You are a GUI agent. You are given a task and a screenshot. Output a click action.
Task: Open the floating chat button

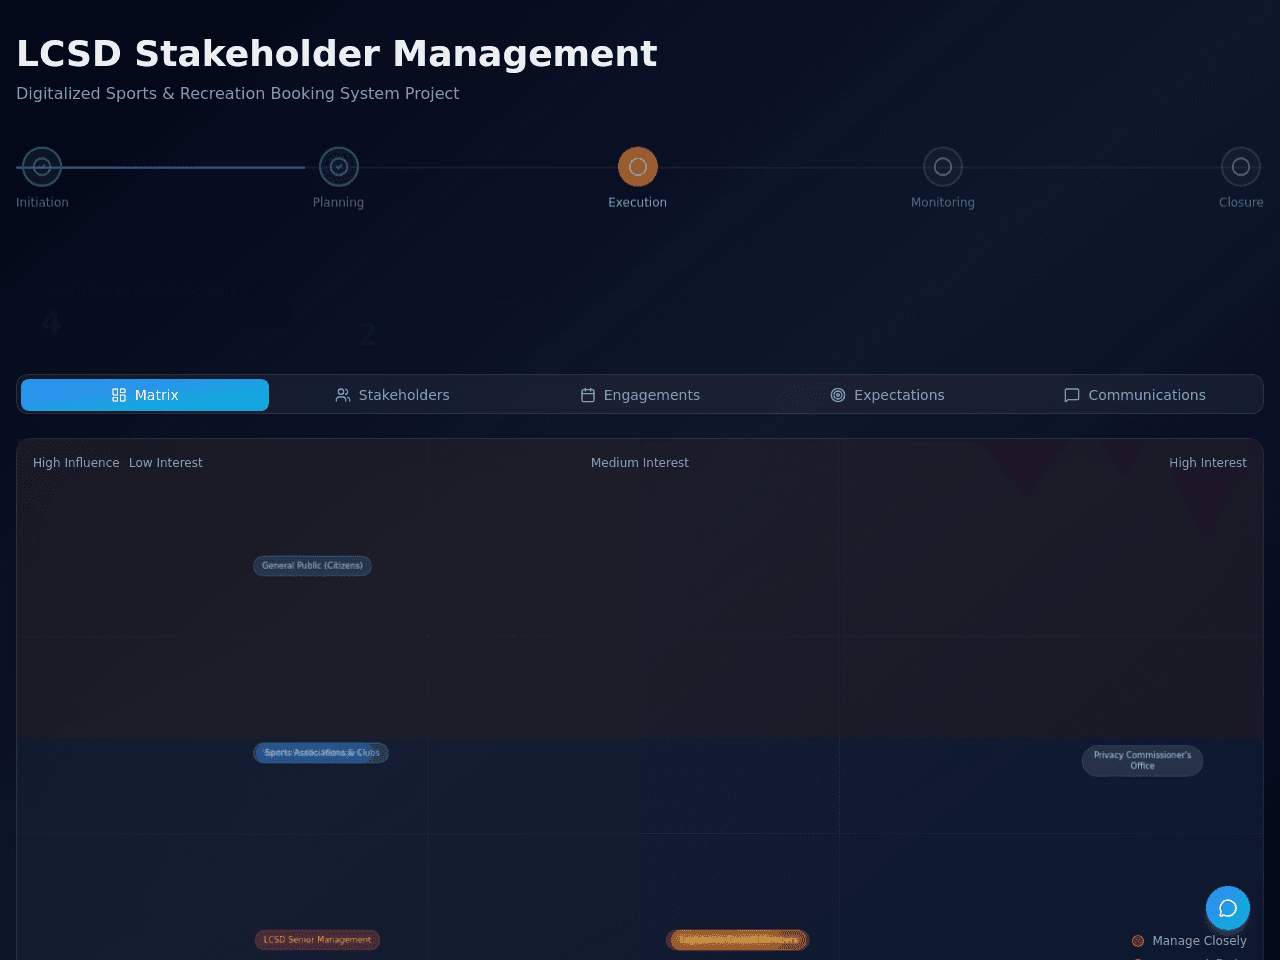click(x=1228, y=908)
